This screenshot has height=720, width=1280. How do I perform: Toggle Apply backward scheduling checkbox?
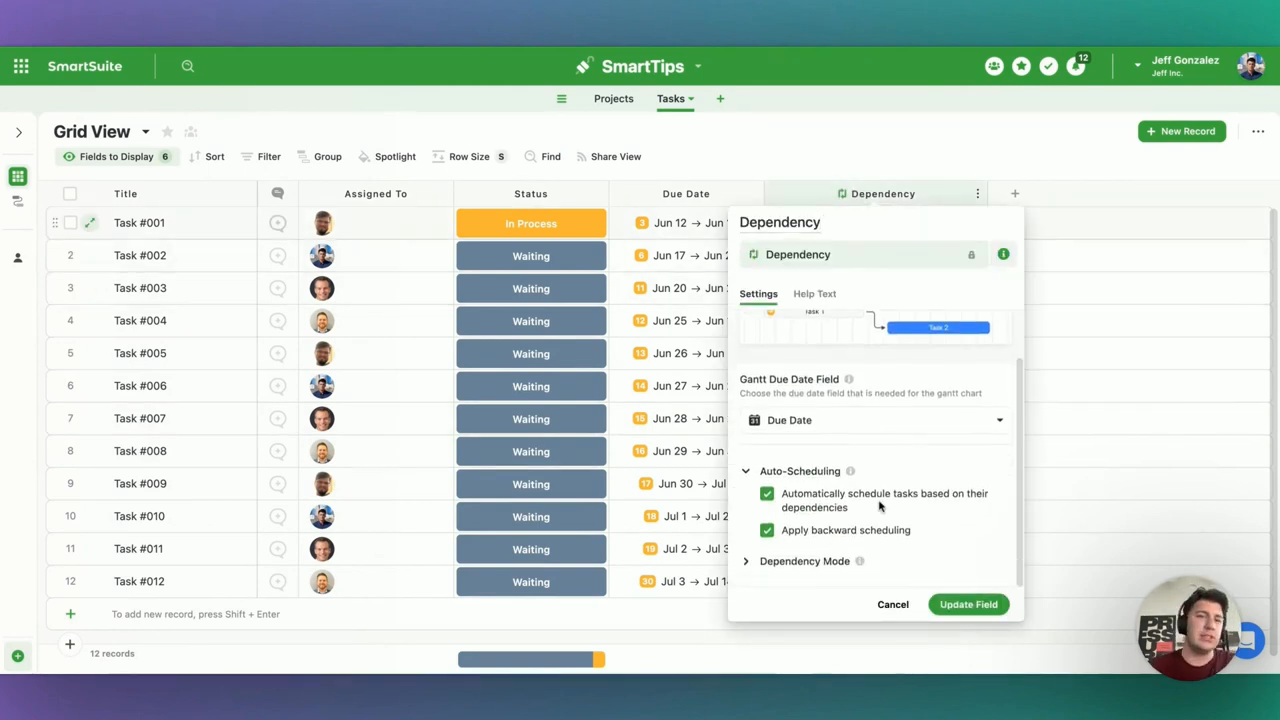pos(767,530)
